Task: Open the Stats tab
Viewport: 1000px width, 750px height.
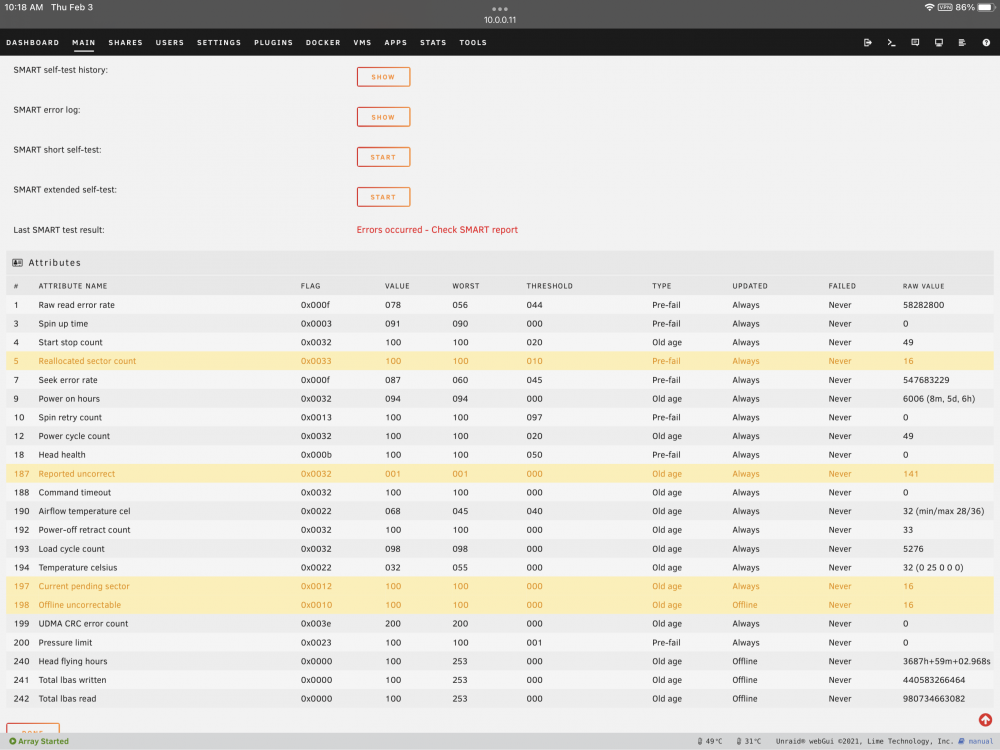Action: click(x=433, y=43)
